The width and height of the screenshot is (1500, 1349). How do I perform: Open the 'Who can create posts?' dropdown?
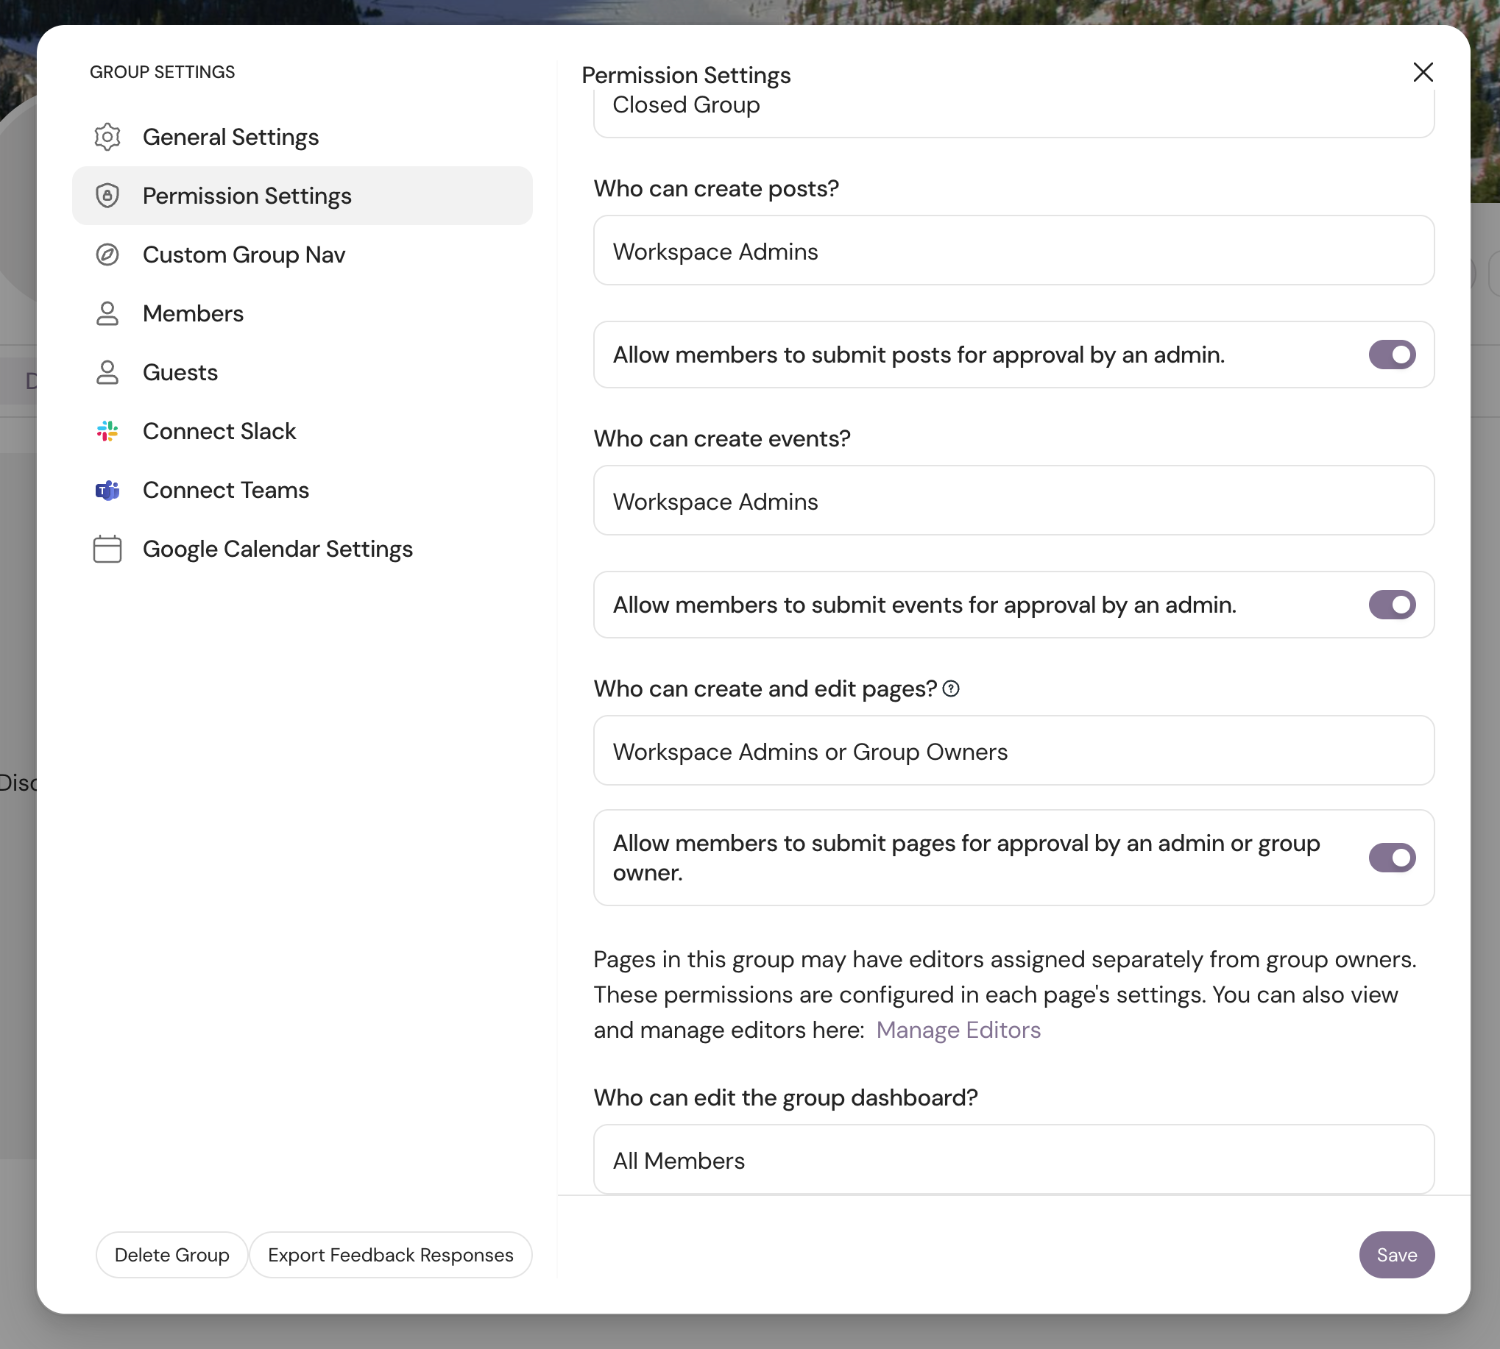coord(1013,251)
